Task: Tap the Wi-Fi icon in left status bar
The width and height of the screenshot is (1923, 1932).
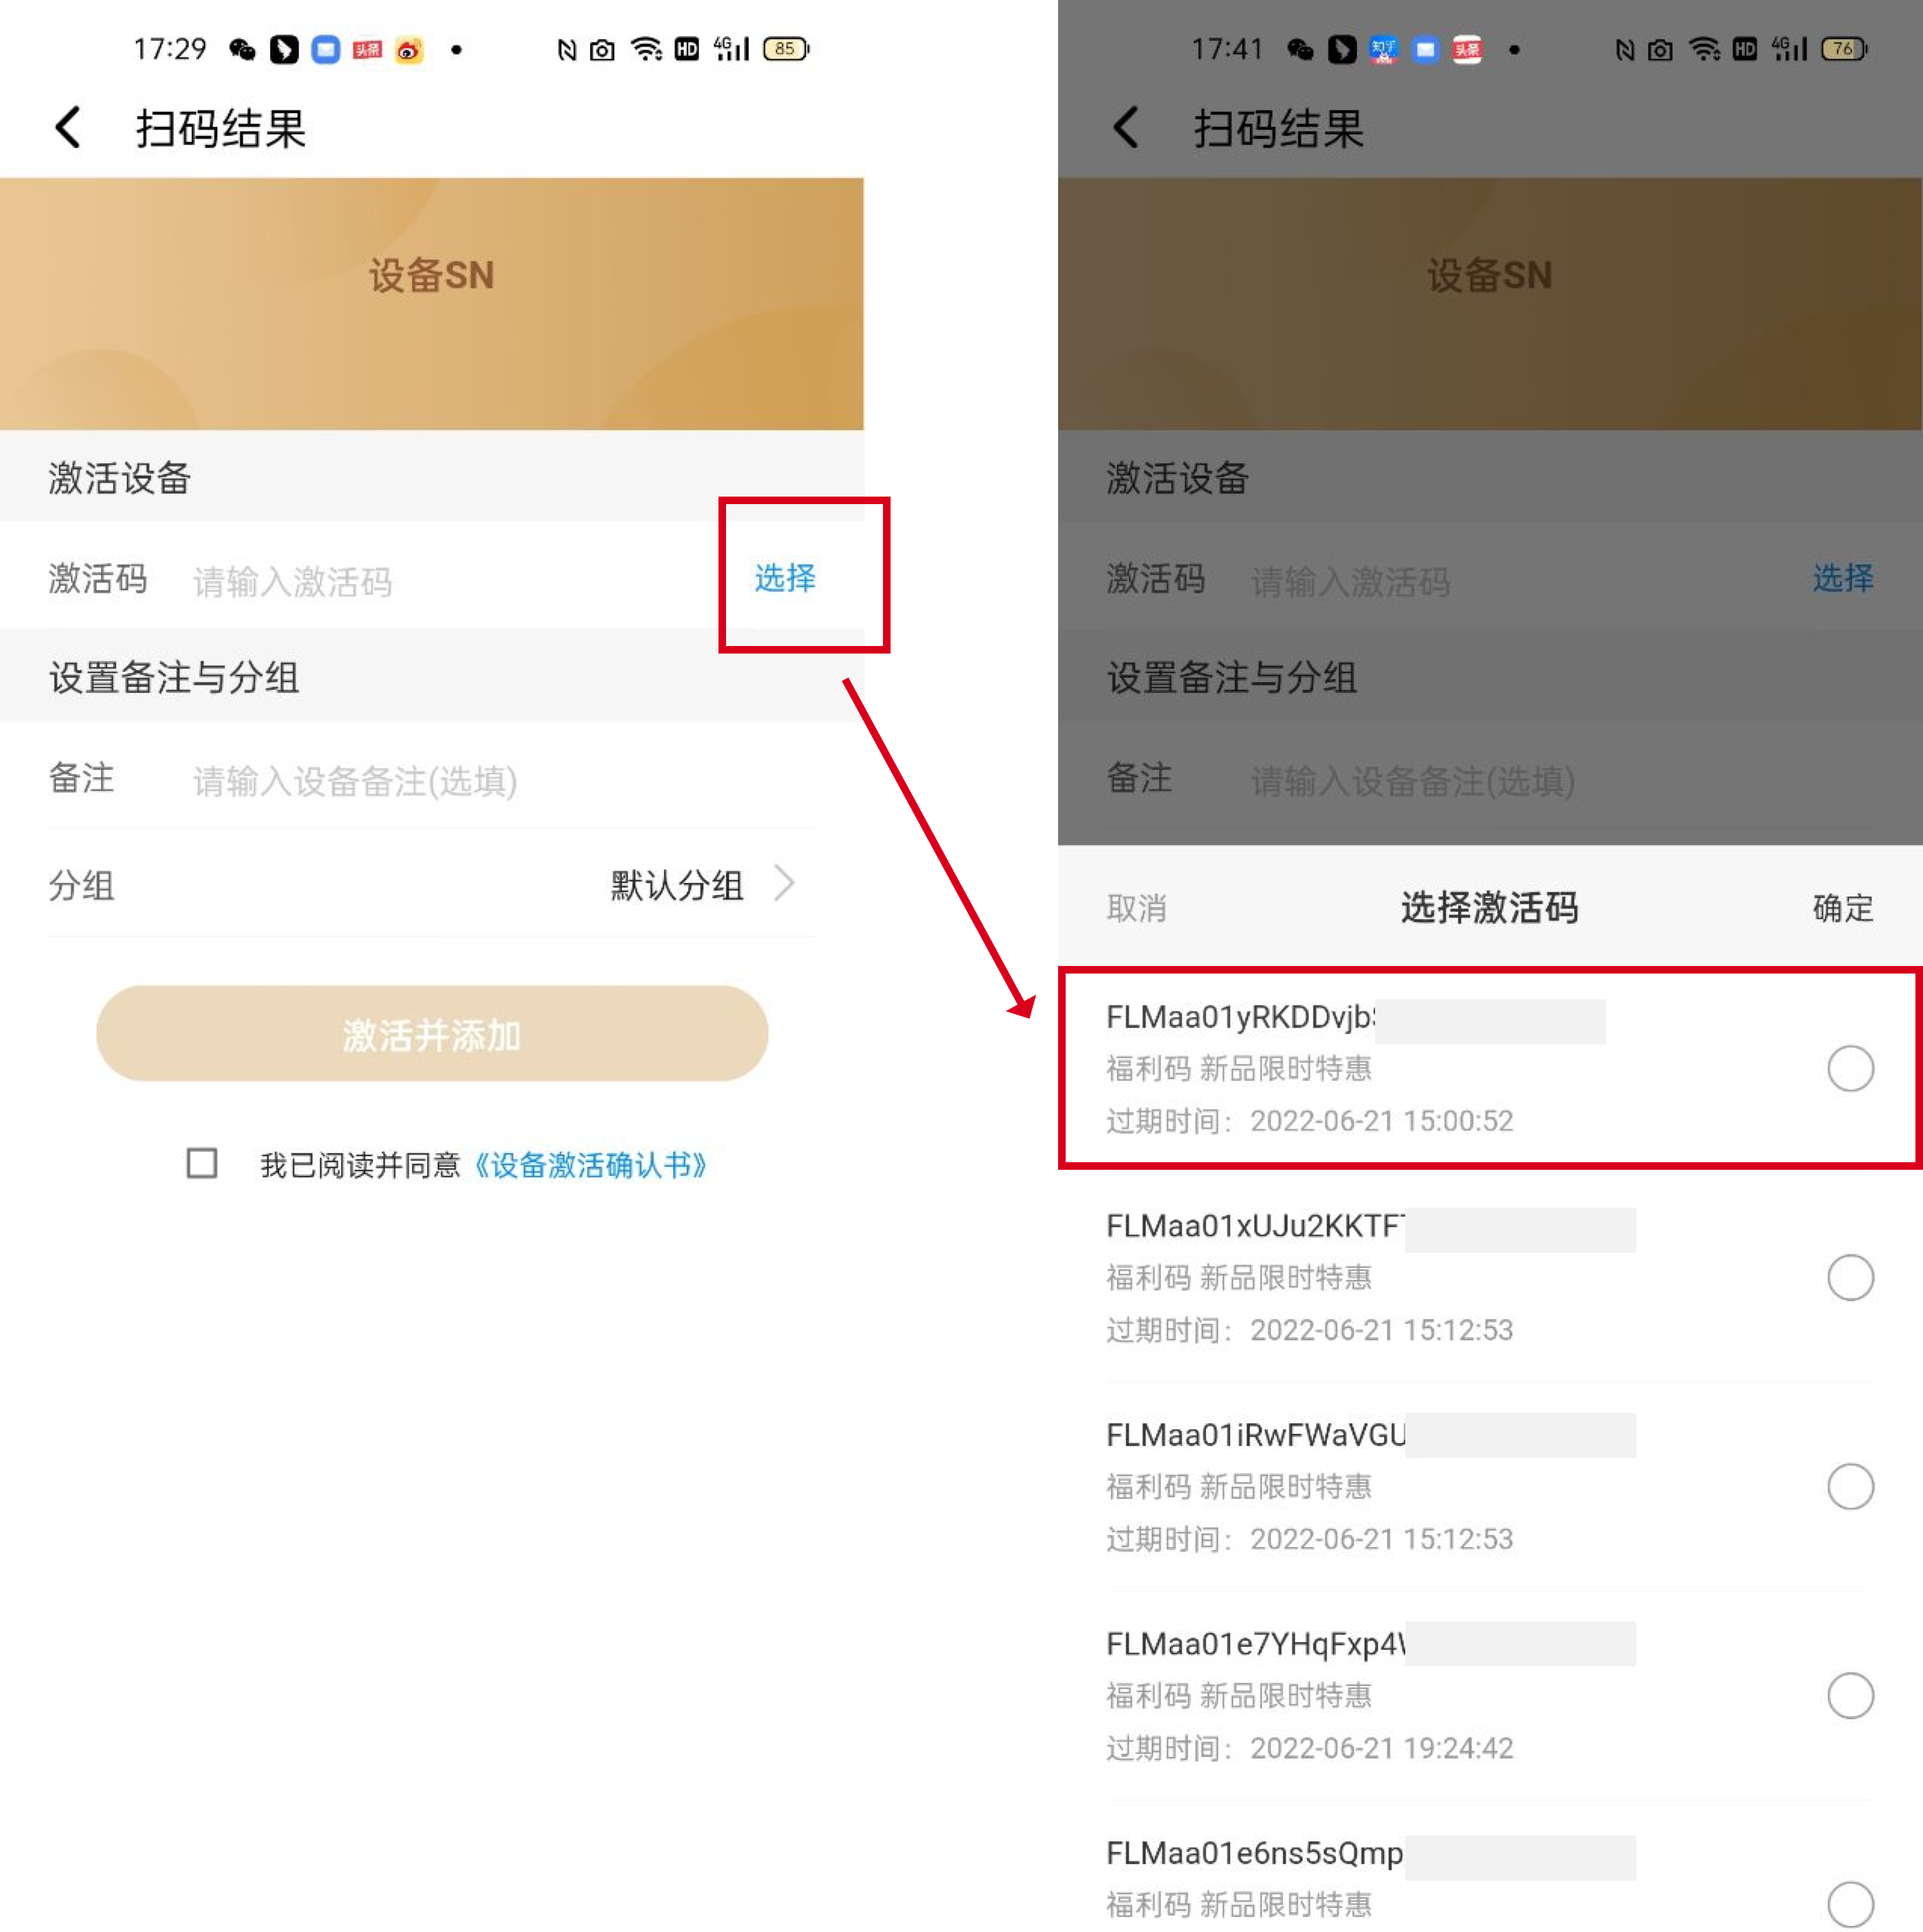Action: click(647, 49)
